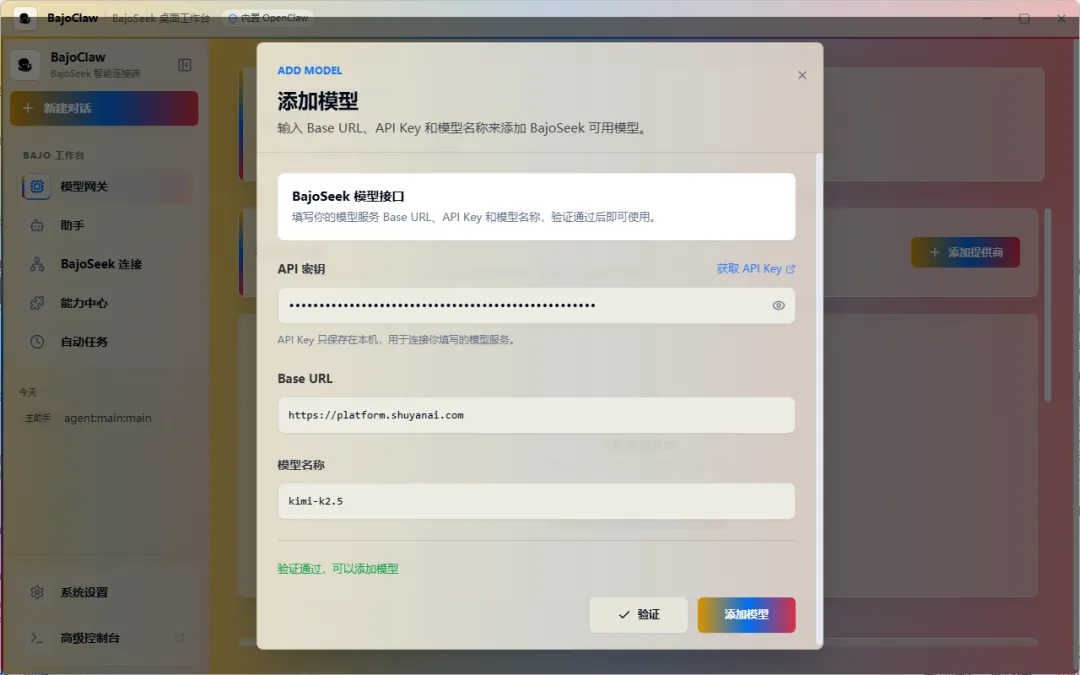The image size is (1080, 675).
Task: Click the 添加提供商 button in background
Action: point(965,252)
